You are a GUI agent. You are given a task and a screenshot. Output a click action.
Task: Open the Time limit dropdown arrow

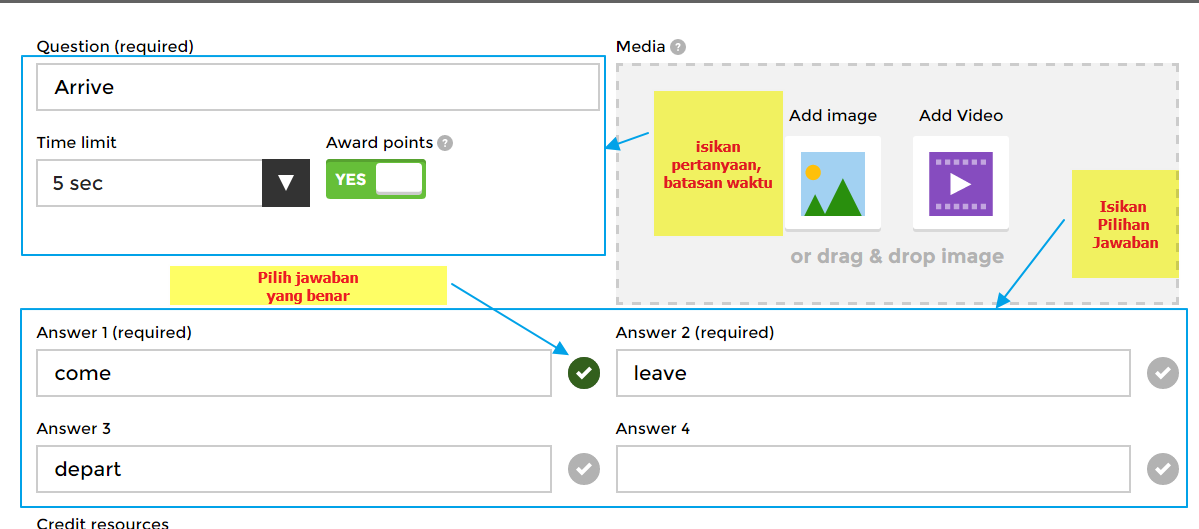(x=286, y=183)
